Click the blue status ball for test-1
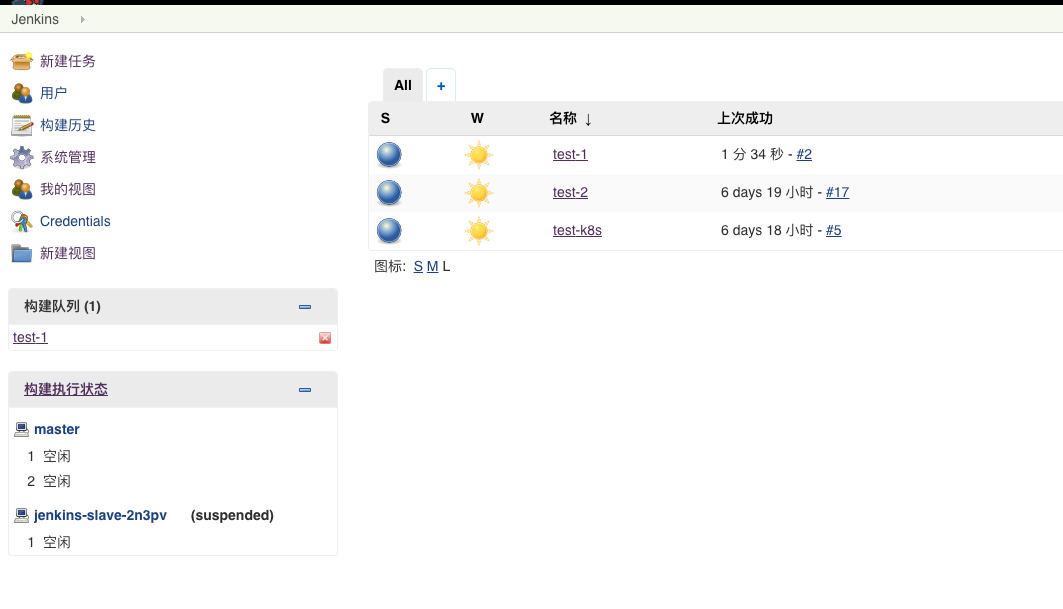The image size is (1063, 609). [389, 154]
